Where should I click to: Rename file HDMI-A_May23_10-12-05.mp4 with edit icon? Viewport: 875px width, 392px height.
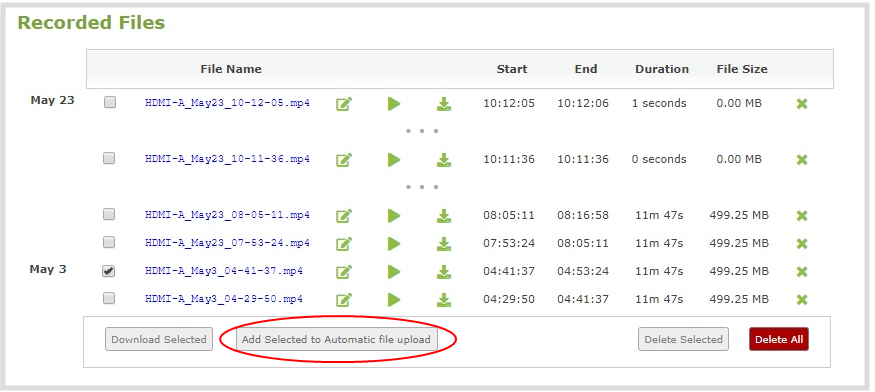tap(344, 104)
